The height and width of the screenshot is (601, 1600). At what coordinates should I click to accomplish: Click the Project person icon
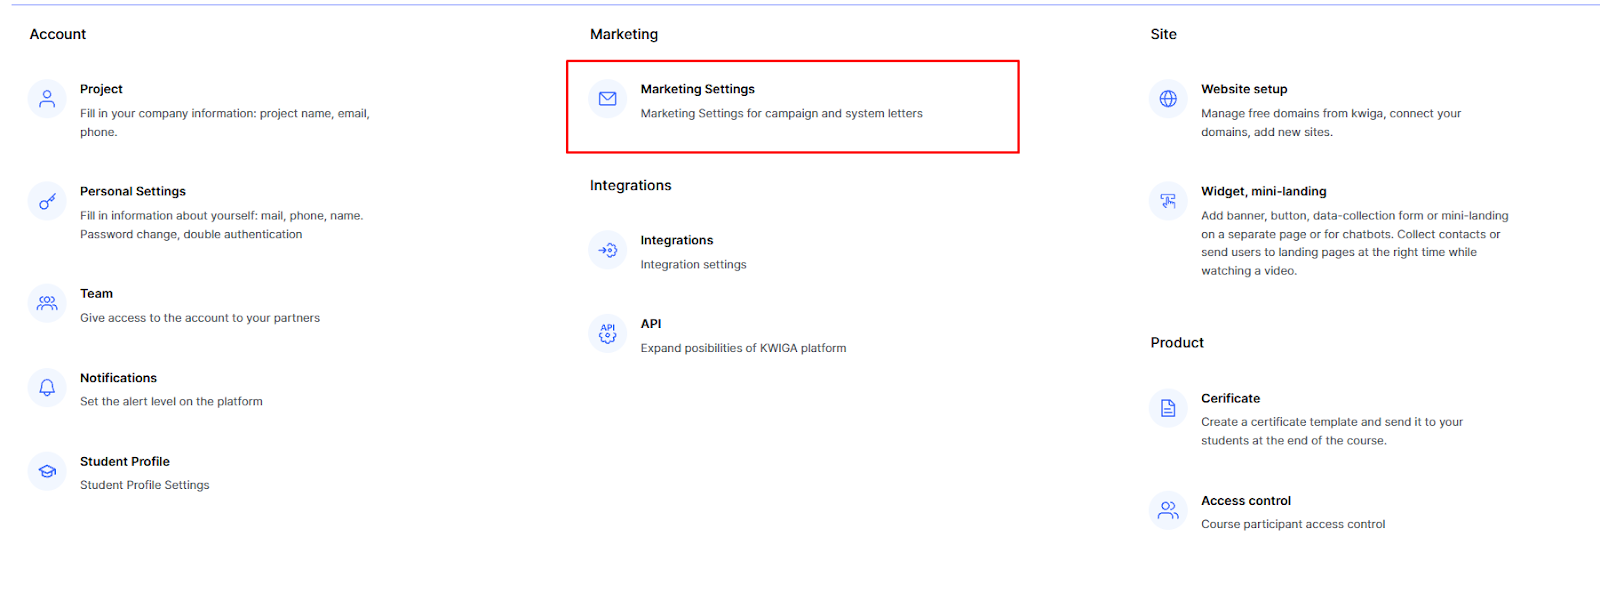point(47,99)
